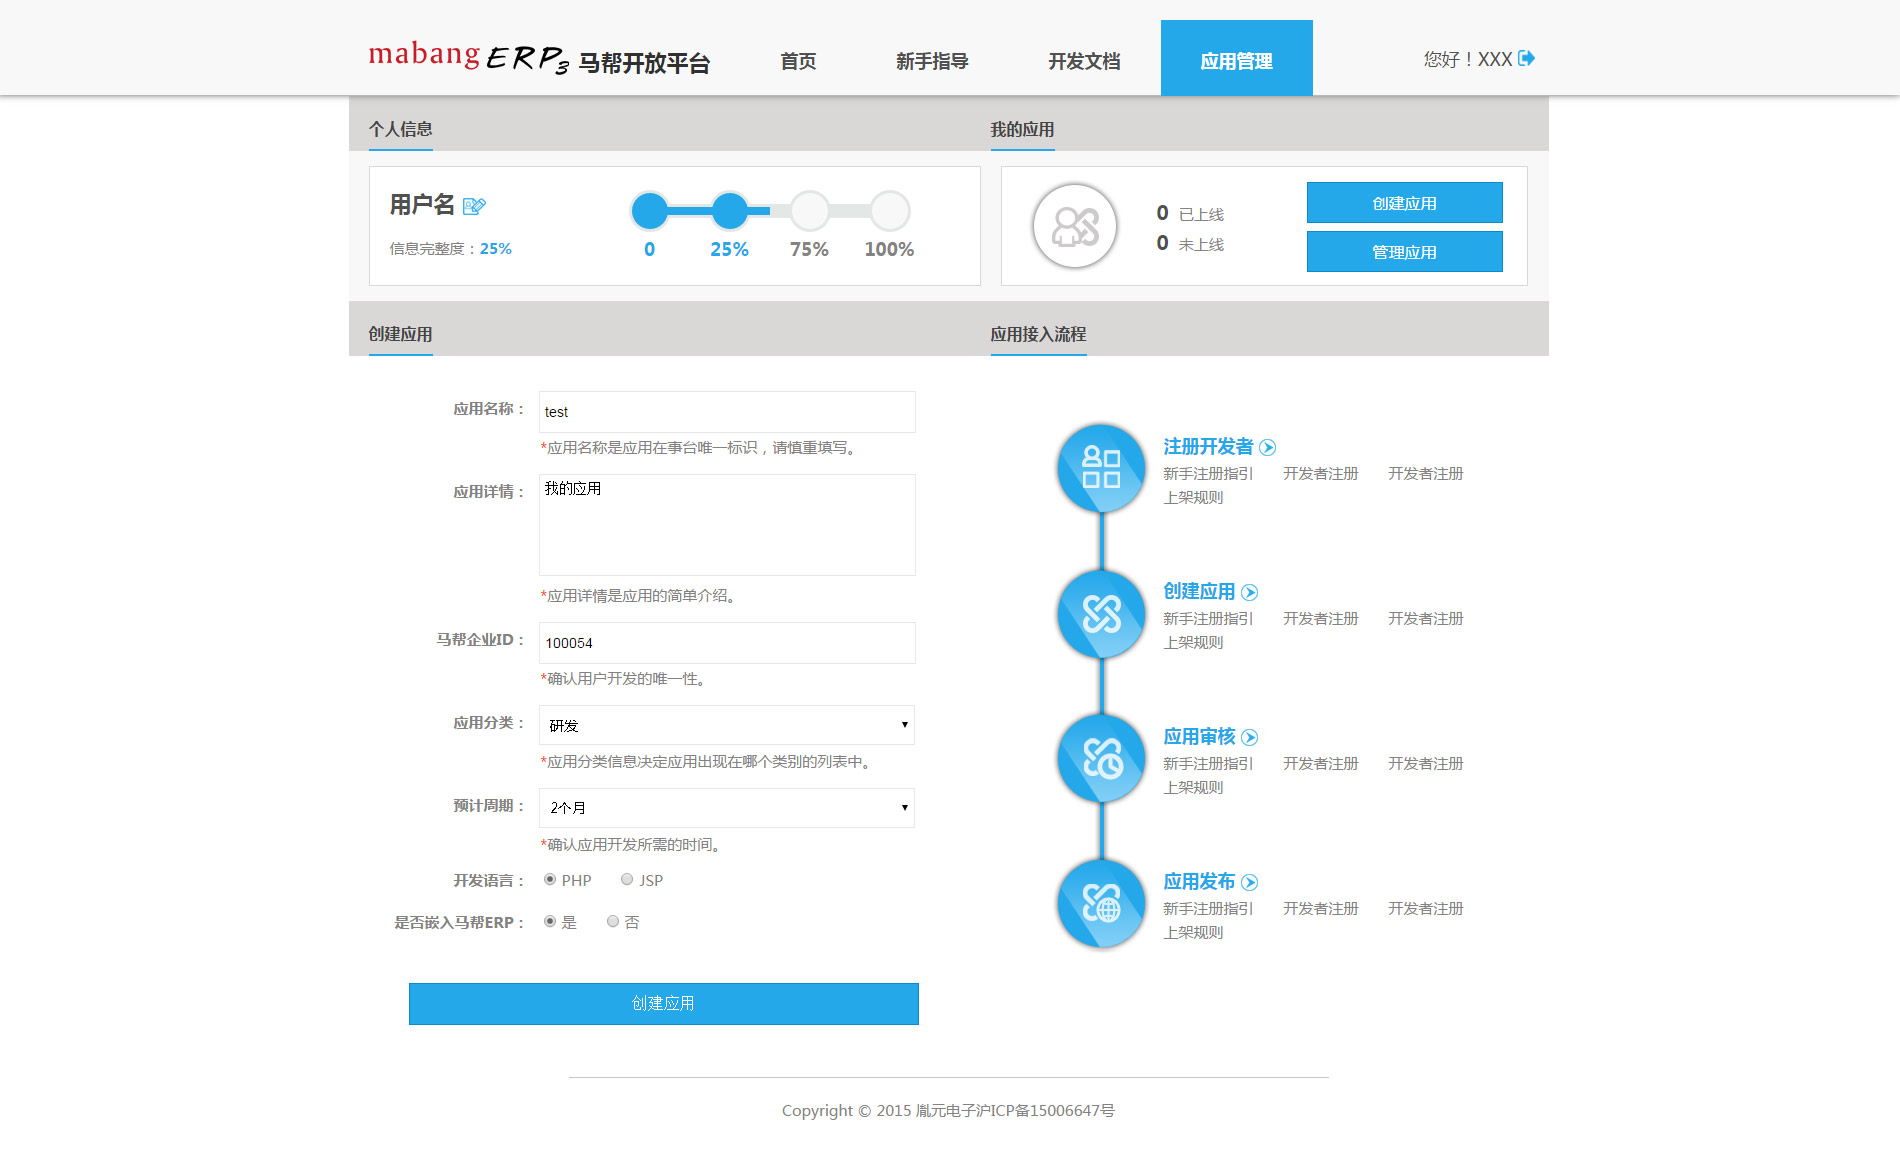This screenshot has width=1900, height=1153.
Task: Click the 应用审核 circular step icon
Action: 1101,758
